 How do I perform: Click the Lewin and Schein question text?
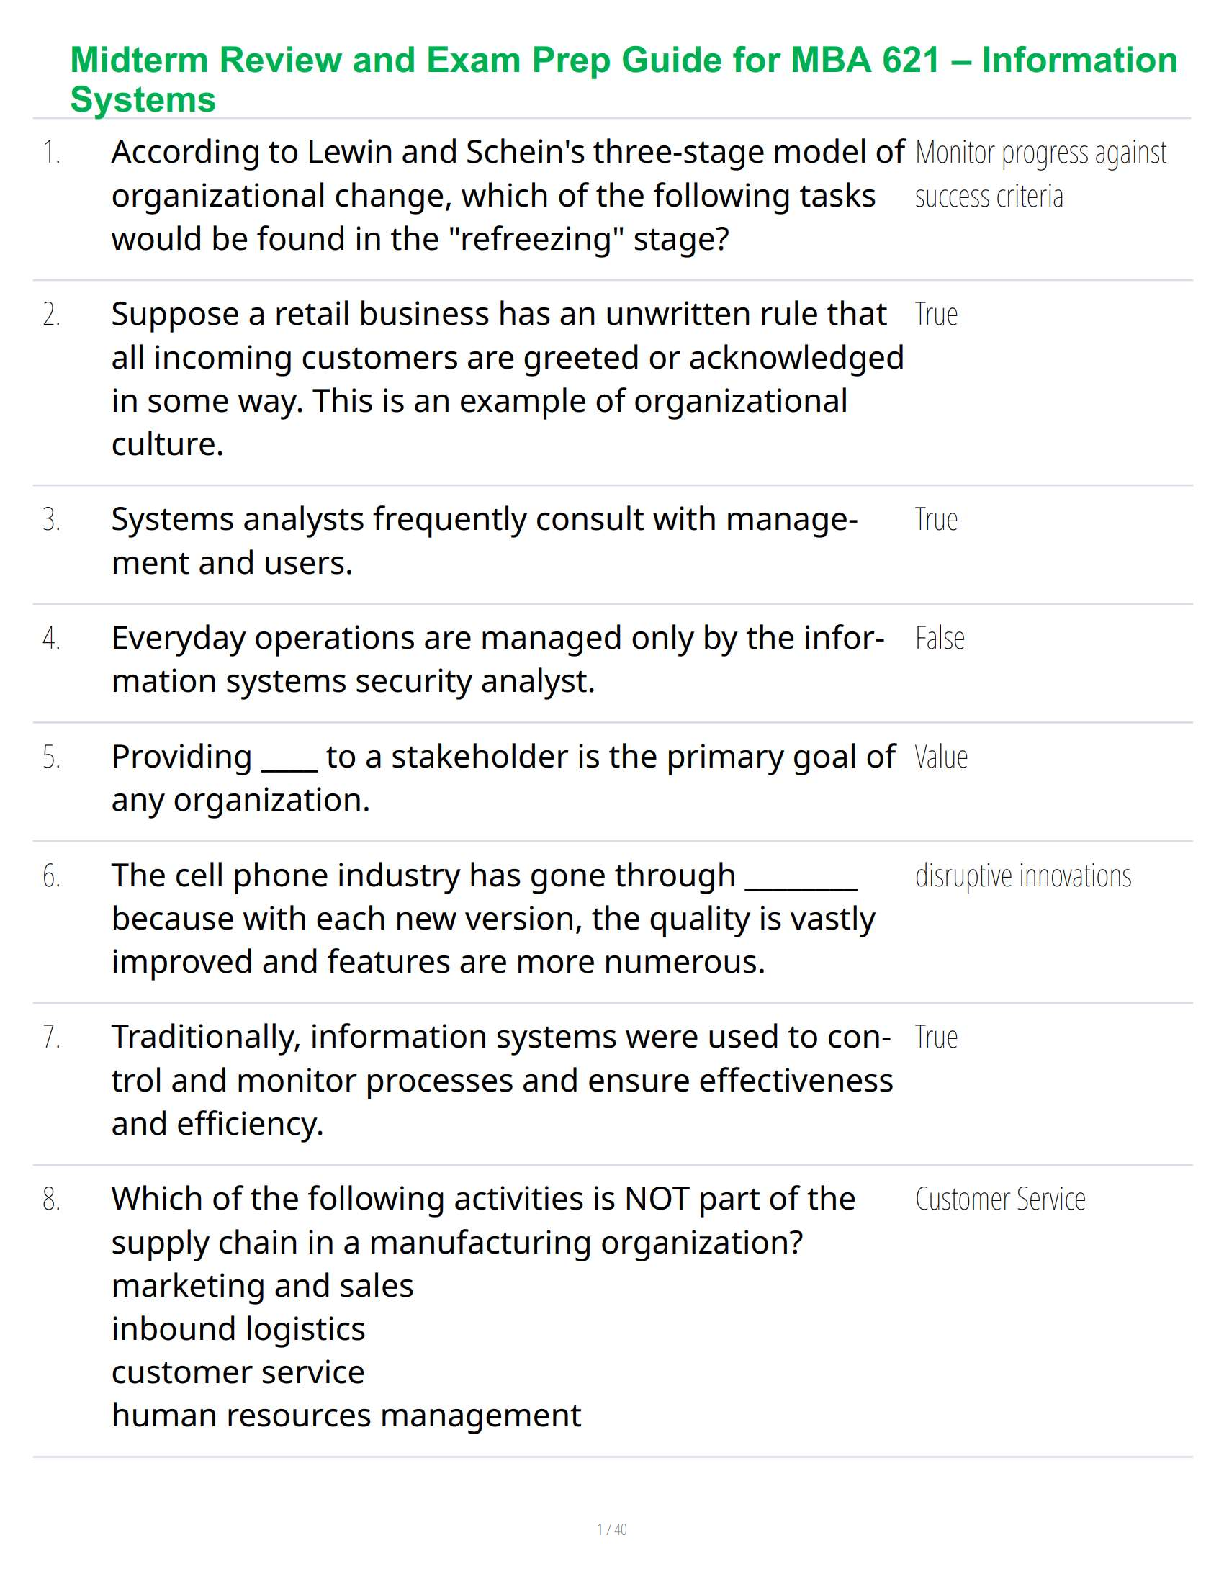coord(507,196)
